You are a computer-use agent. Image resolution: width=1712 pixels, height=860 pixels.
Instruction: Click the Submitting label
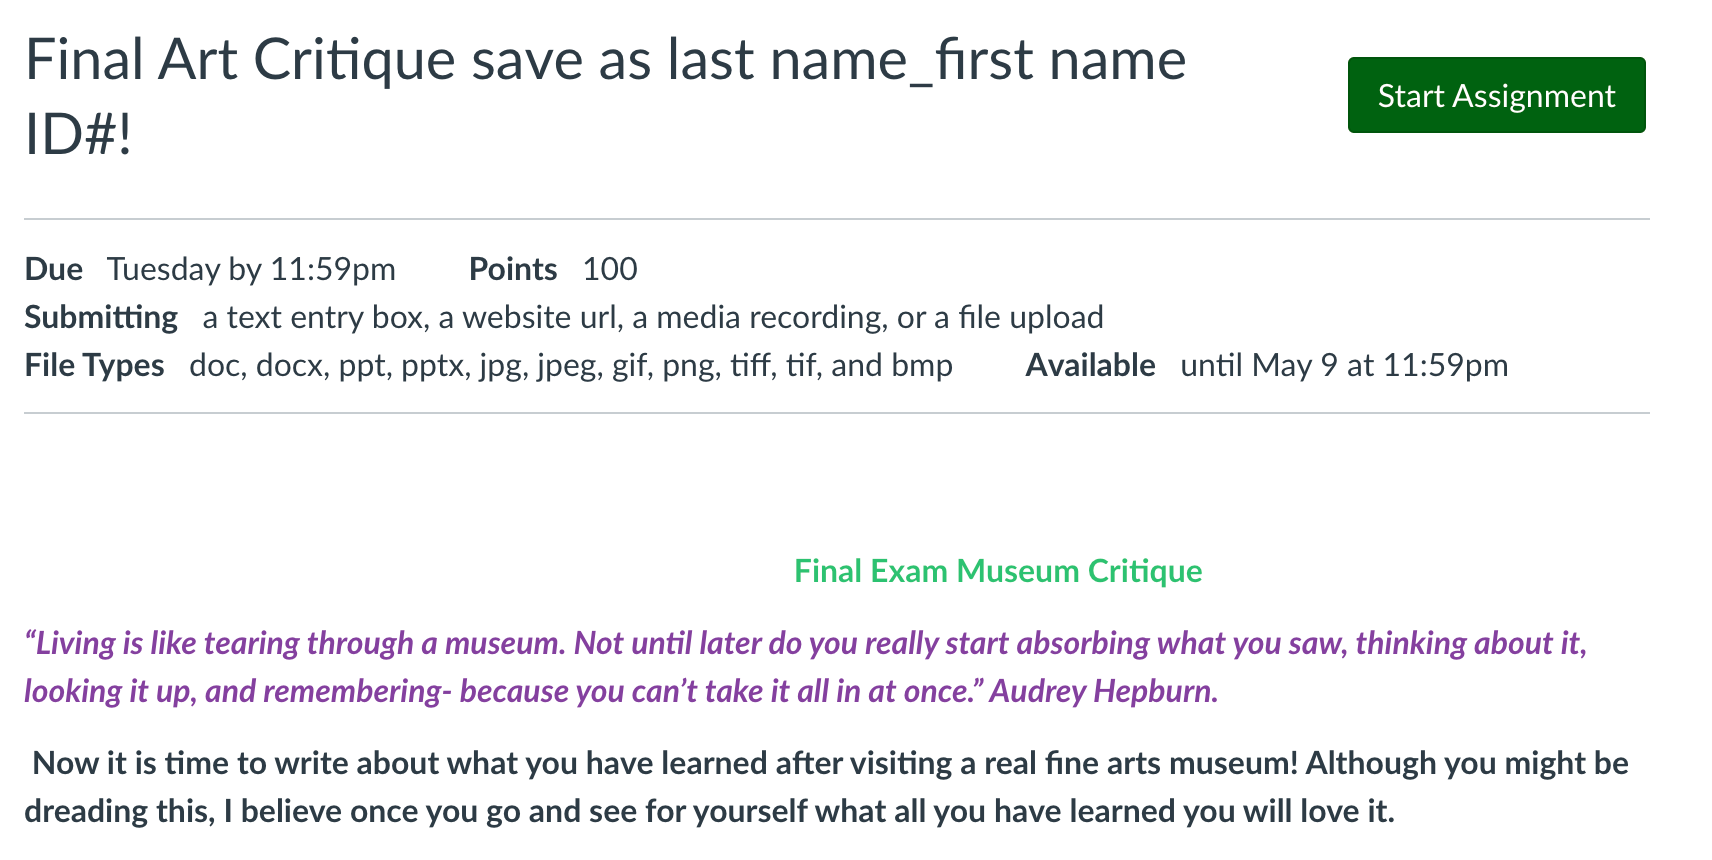(x=101, y=317)
